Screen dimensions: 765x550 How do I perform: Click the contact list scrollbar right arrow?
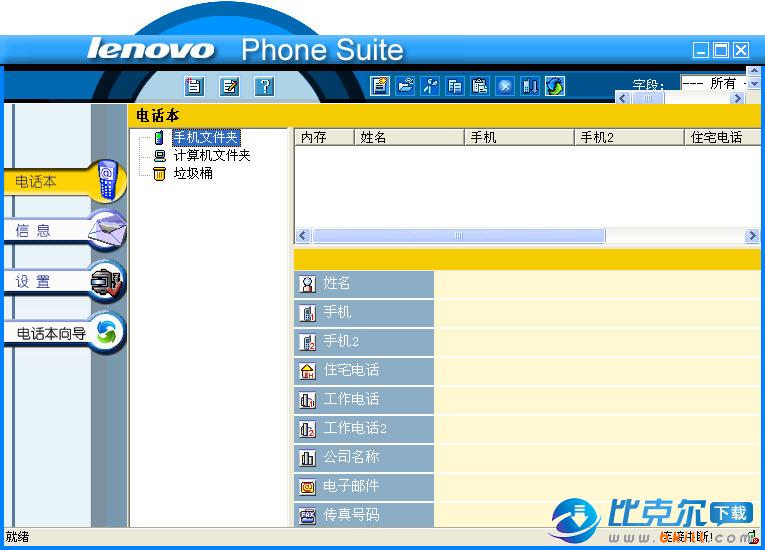pyautogui.click(x=752, y=236)
